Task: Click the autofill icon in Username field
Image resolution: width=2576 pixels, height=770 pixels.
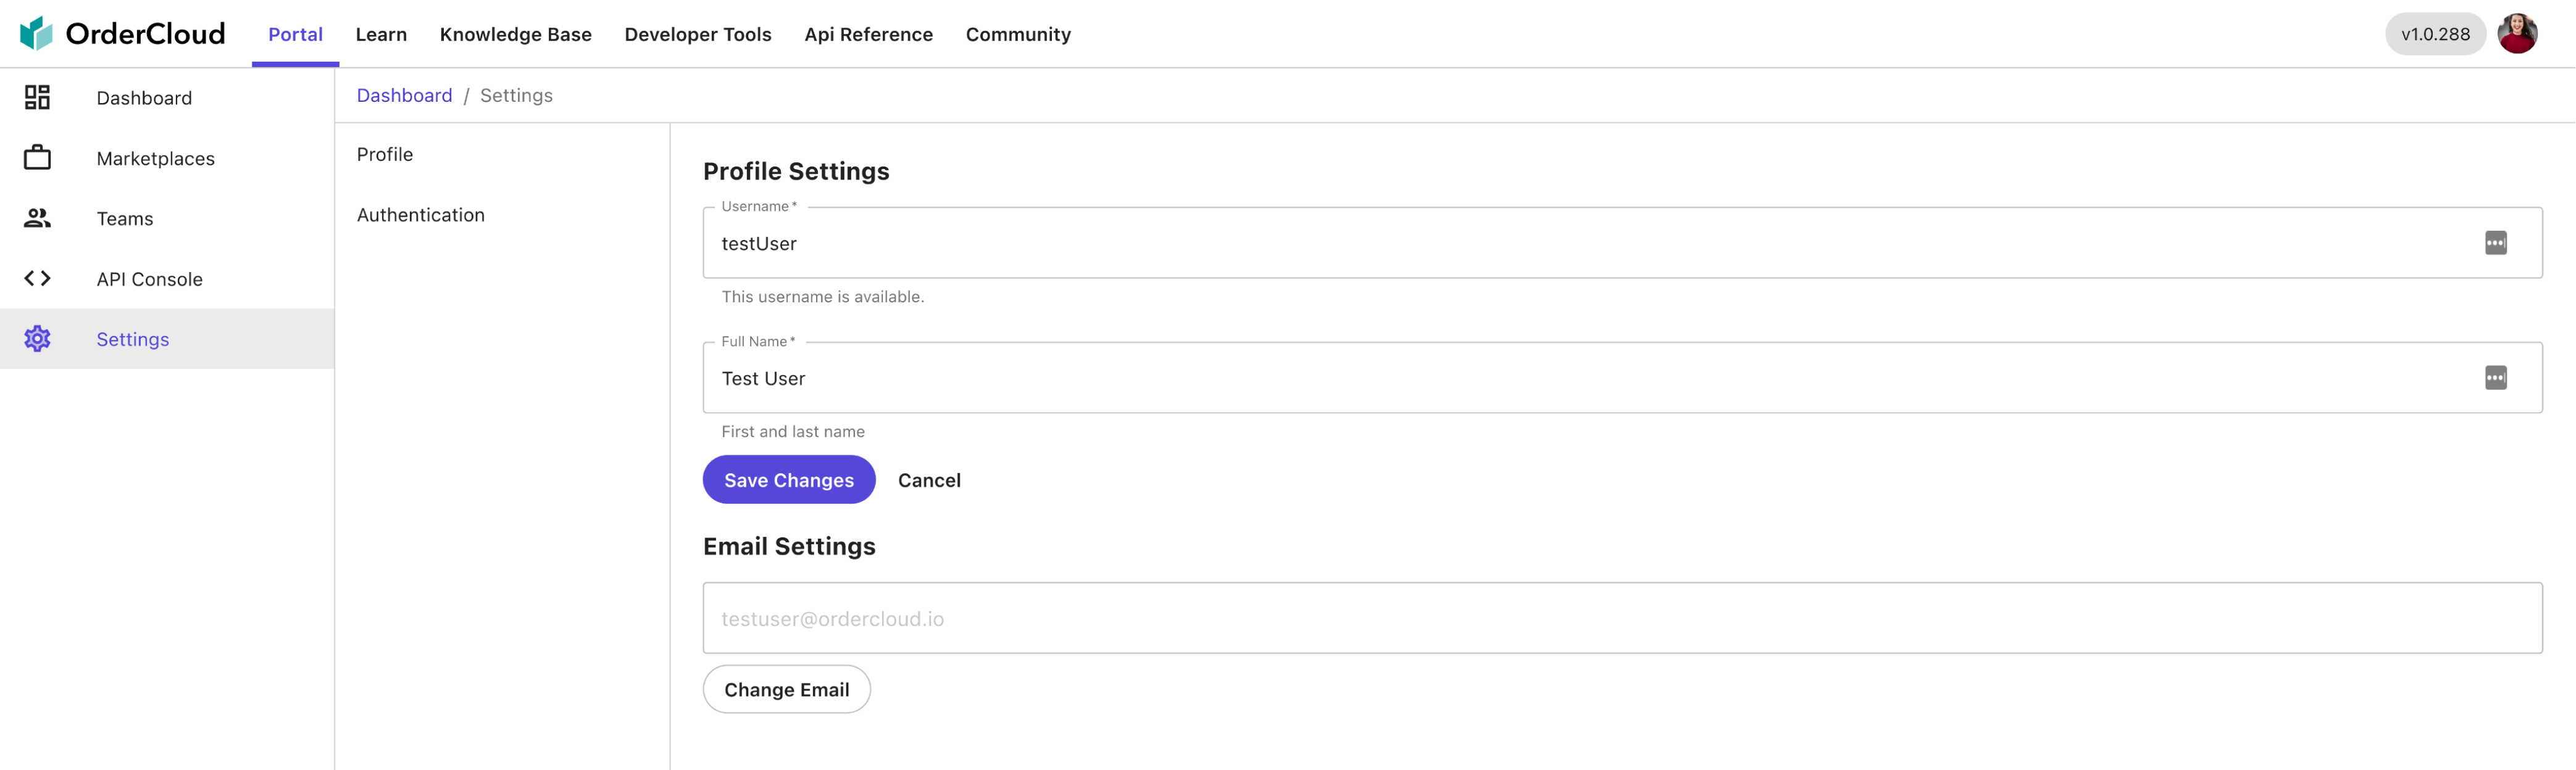Action: pos(2495,243)
